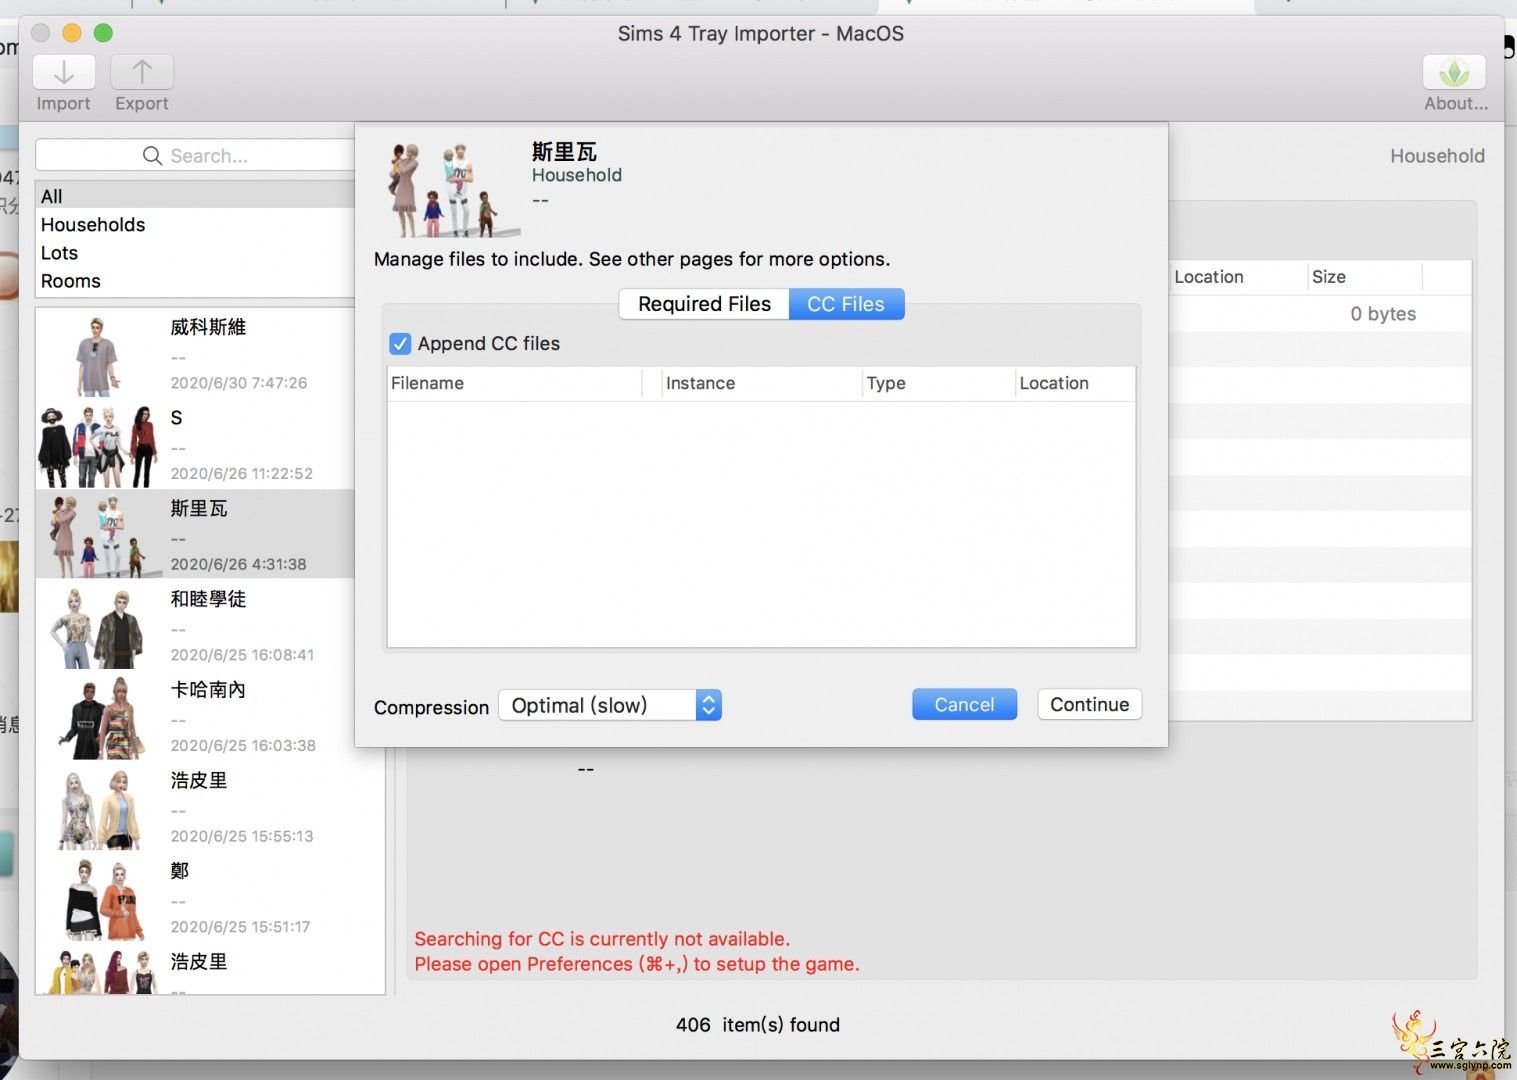Click the Export toolbar icon
The image size is (1517, 1080).
(x=142, y=73)
